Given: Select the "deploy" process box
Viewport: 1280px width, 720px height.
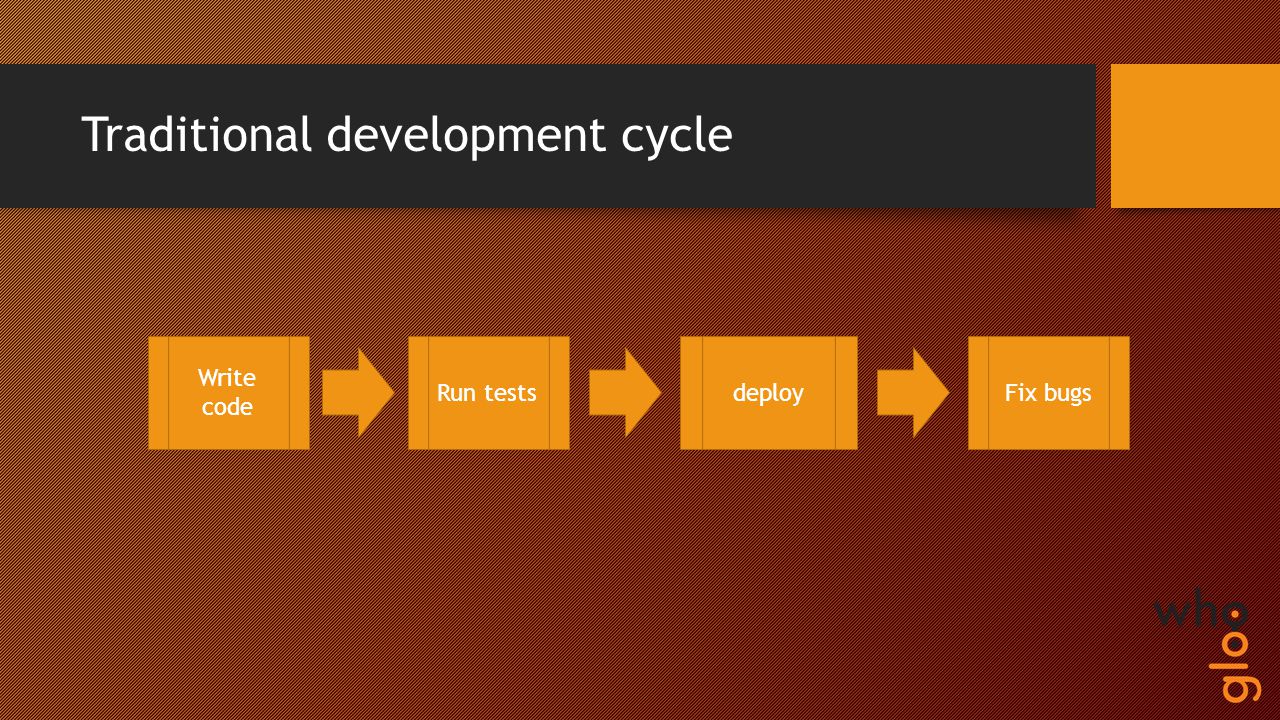Looking at the screenshot, I should (x=769, y=393).
